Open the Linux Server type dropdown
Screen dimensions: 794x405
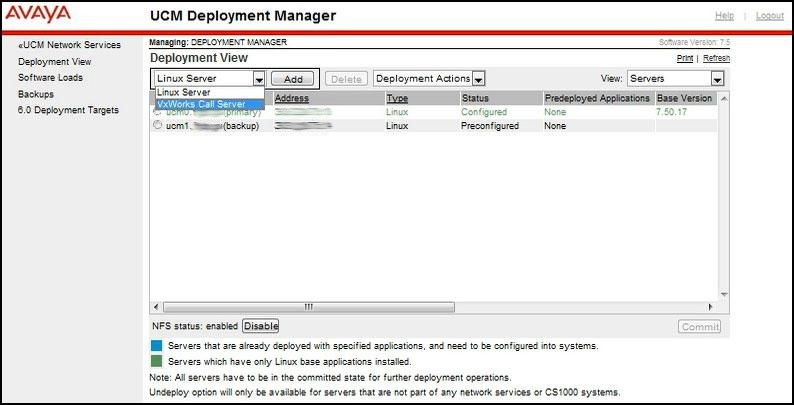[x=210, y=78]
